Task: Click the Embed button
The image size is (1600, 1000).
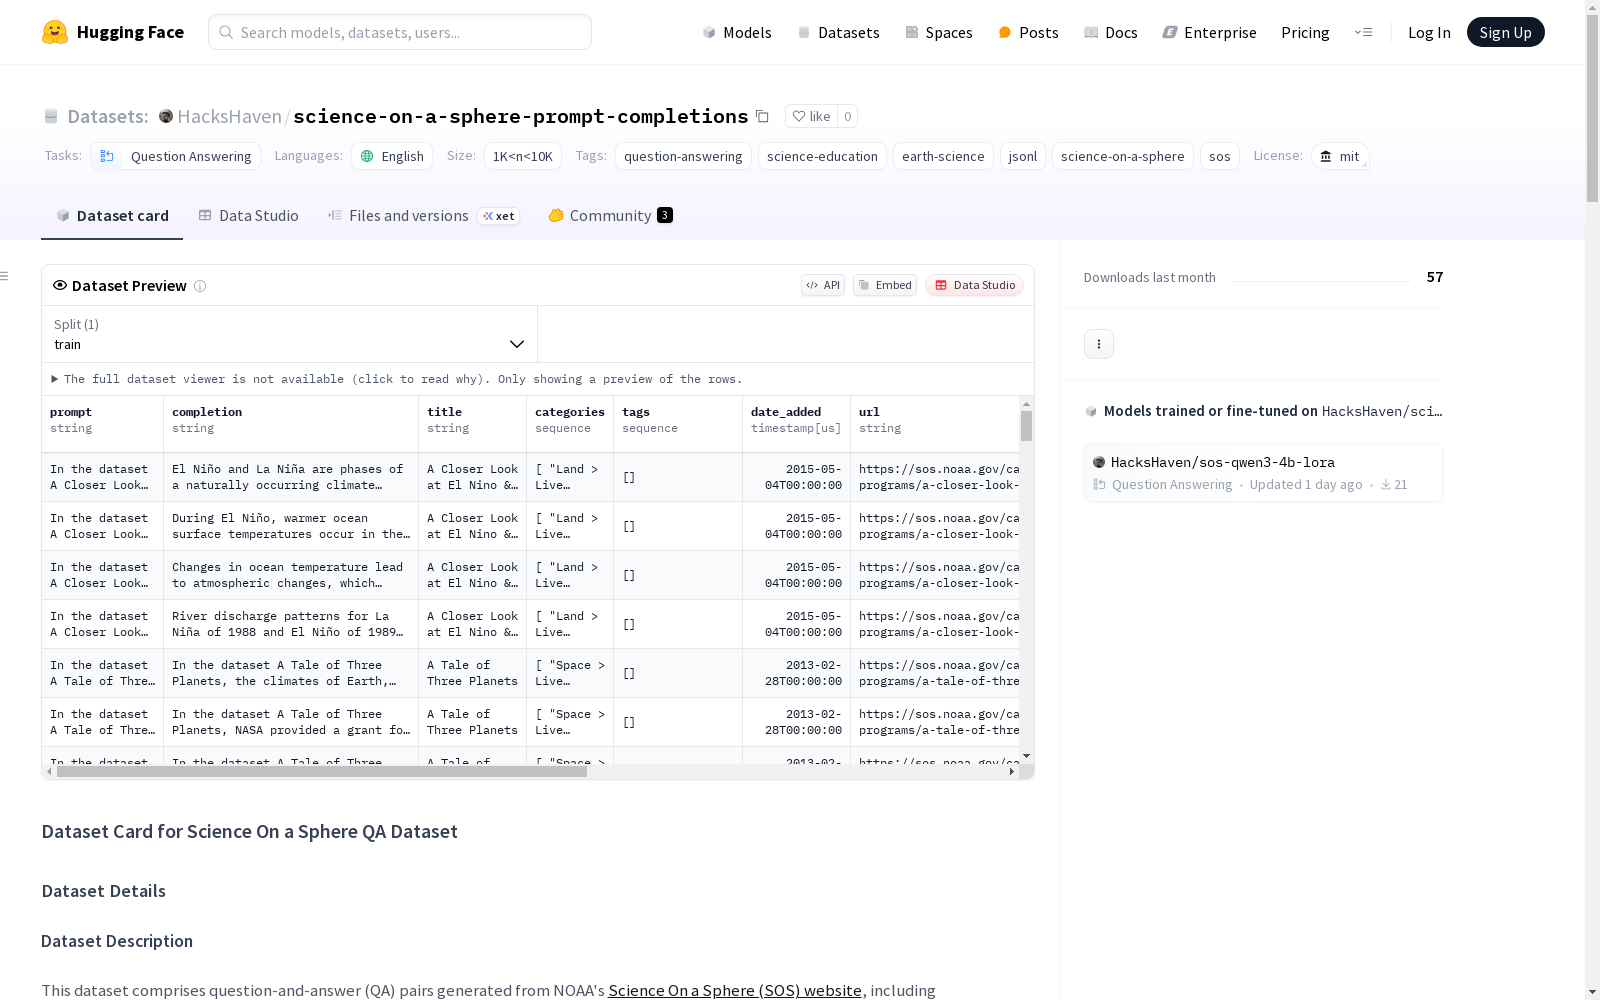Action: [x=885, y=285]
